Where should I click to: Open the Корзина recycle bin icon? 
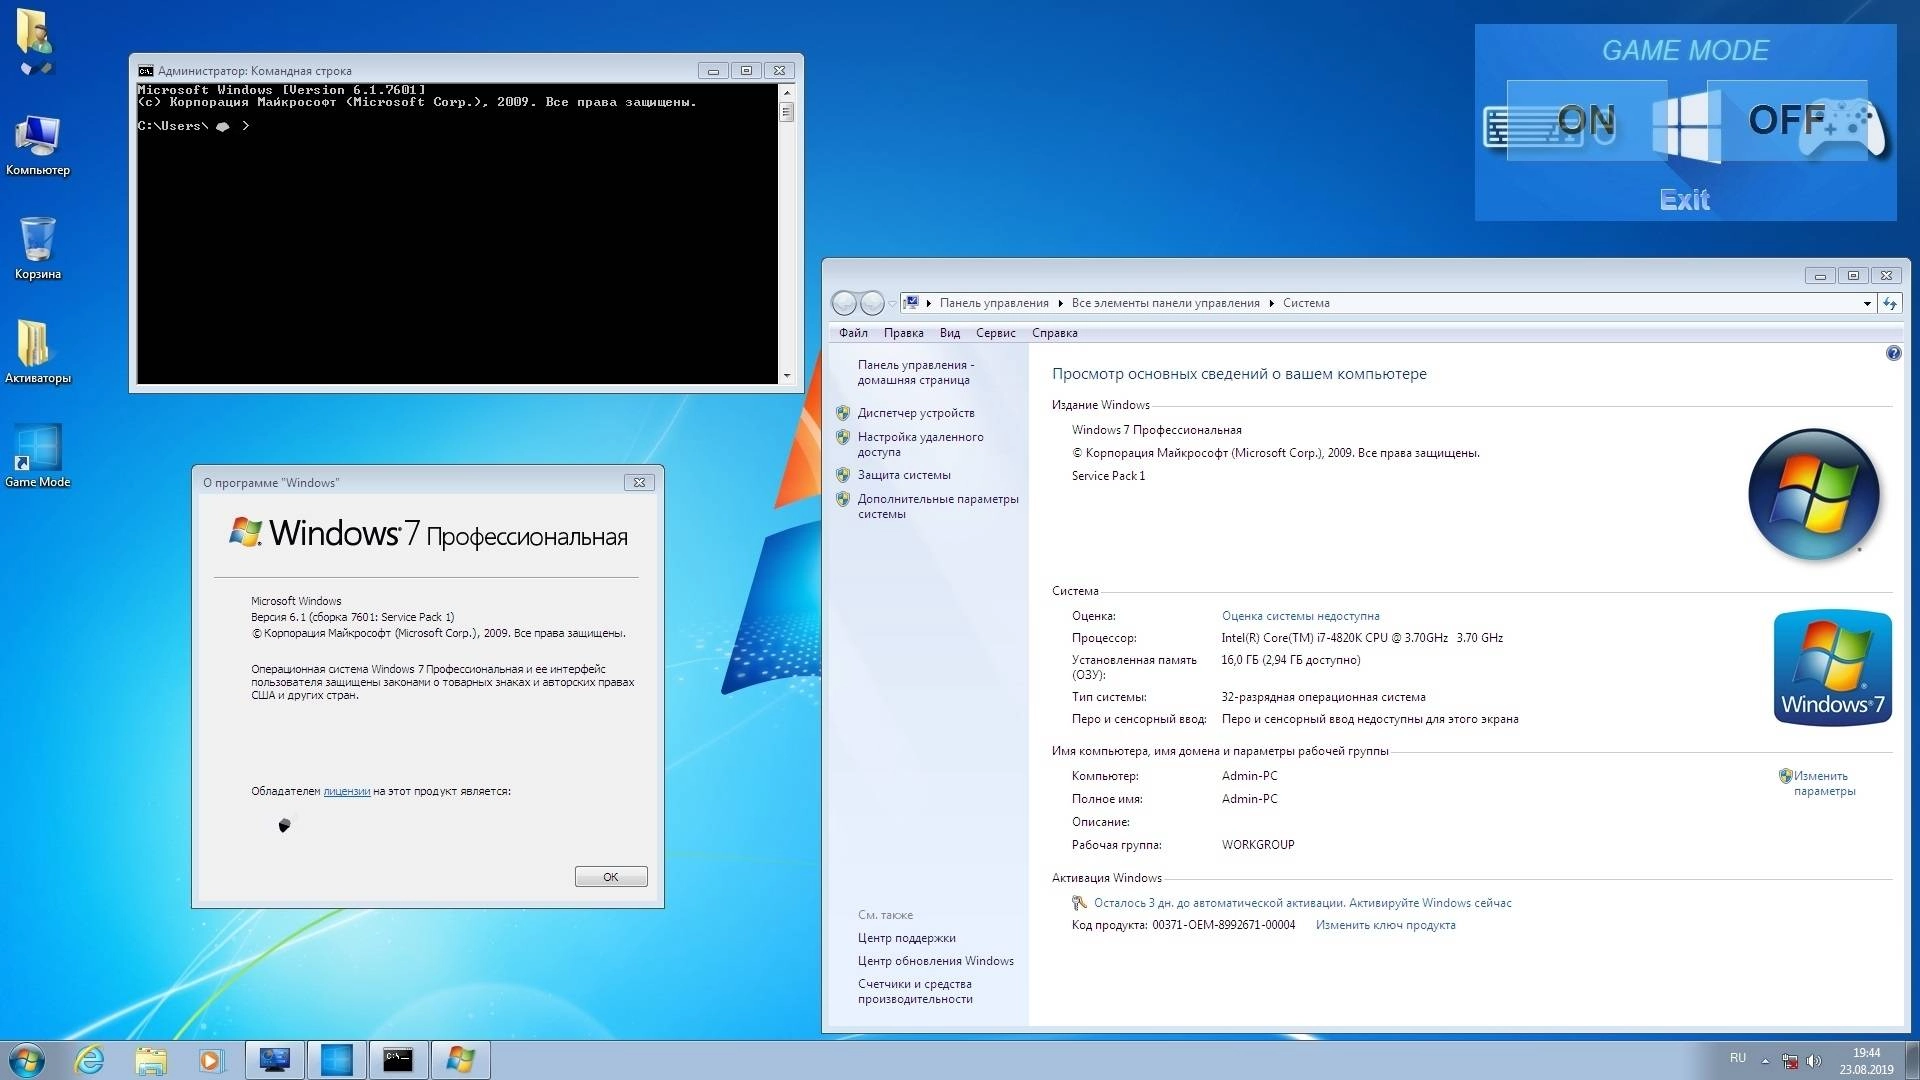tap(38, 248)
